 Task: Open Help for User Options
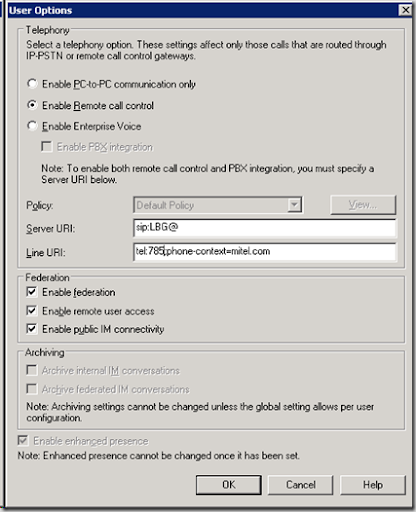[x=373, y=485]
